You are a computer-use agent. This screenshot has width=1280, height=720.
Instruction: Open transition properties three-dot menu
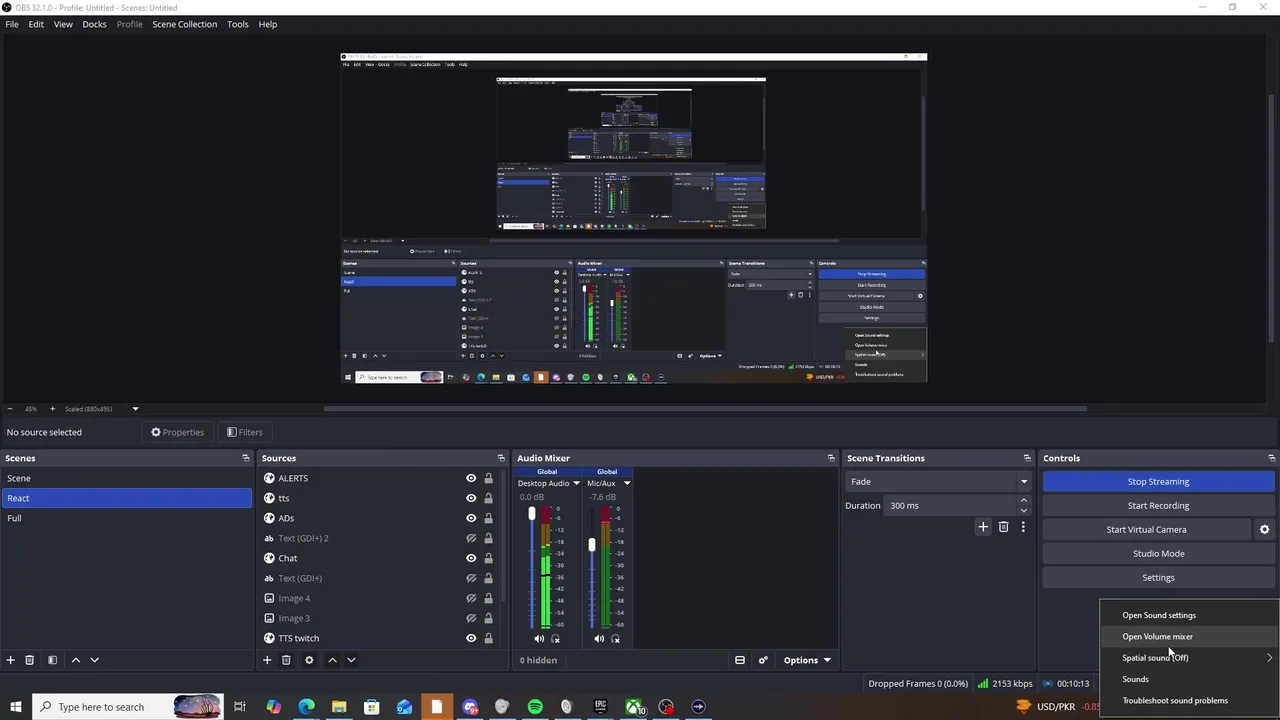click(1023, 527)
